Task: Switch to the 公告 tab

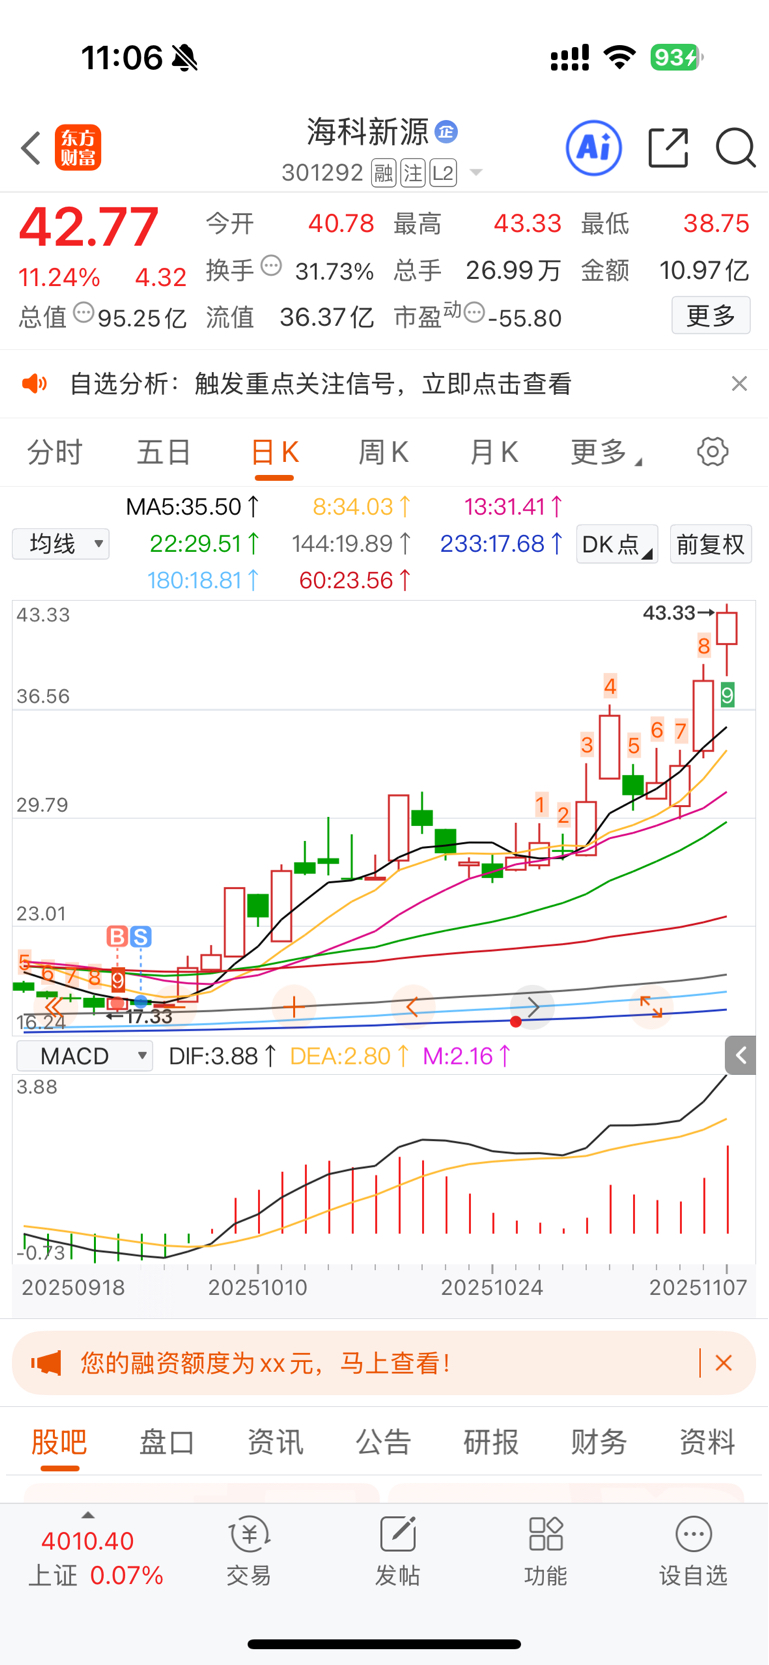Action: tap(383, 1442)
